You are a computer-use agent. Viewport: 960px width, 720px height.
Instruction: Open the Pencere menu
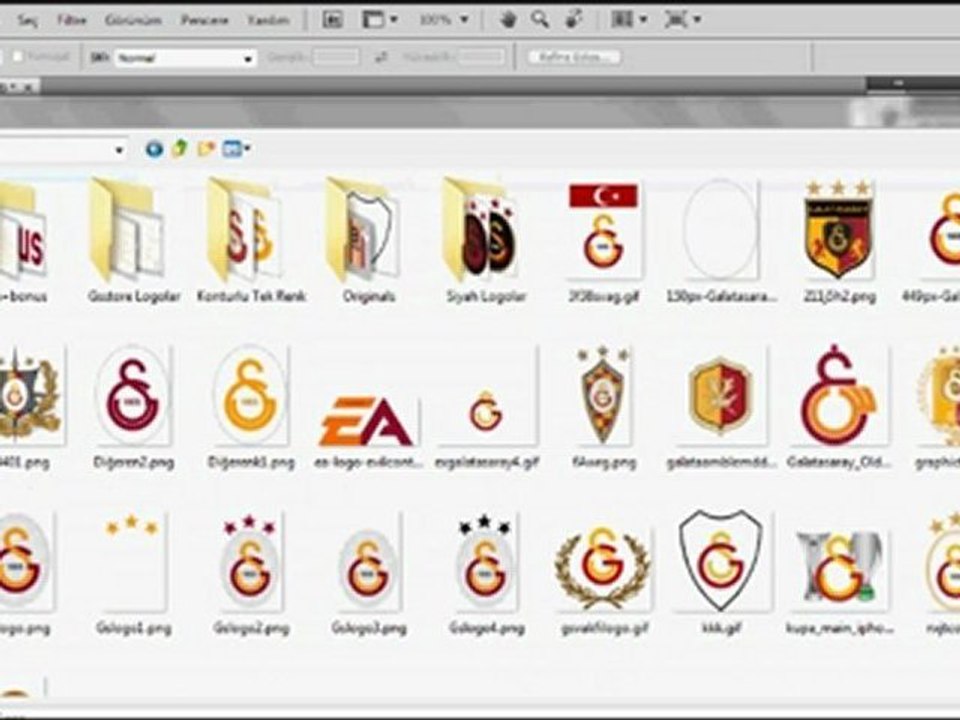tap(204, 21)
